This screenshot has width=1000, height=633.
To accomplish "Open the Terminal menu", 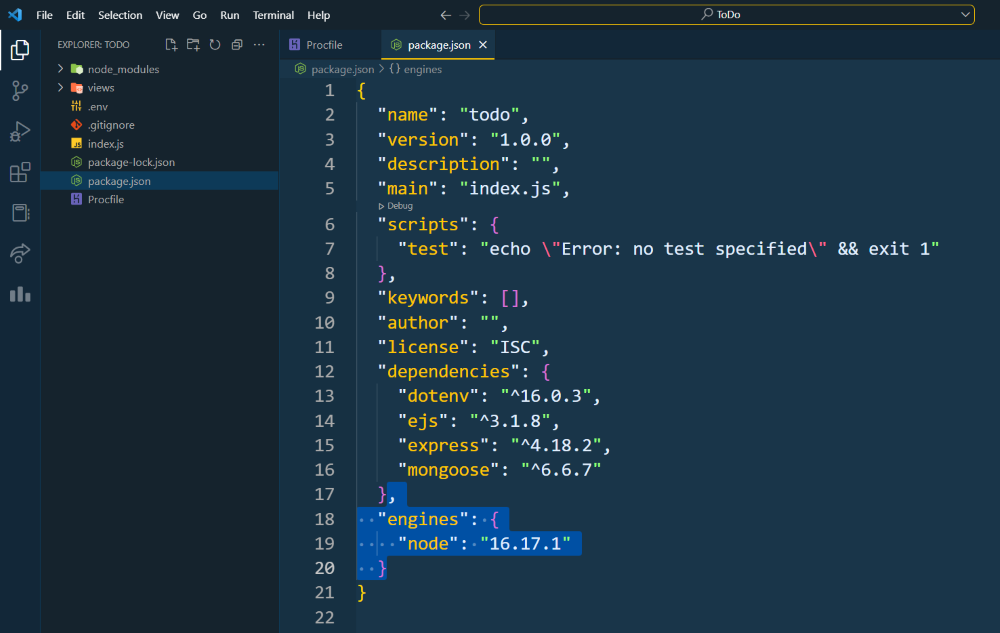I will pos(273,15).
